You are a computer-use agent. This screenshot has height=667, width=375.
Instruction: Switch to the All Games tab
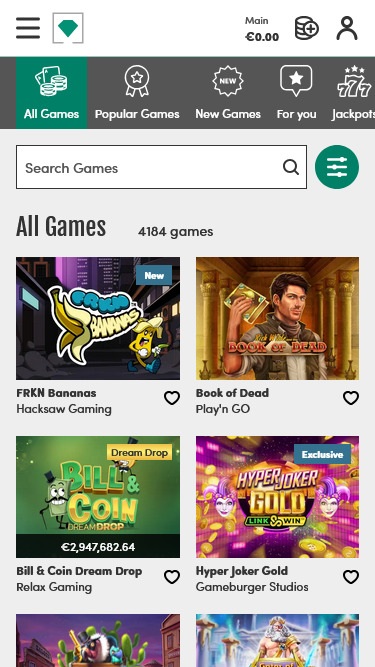click(51, 93)
